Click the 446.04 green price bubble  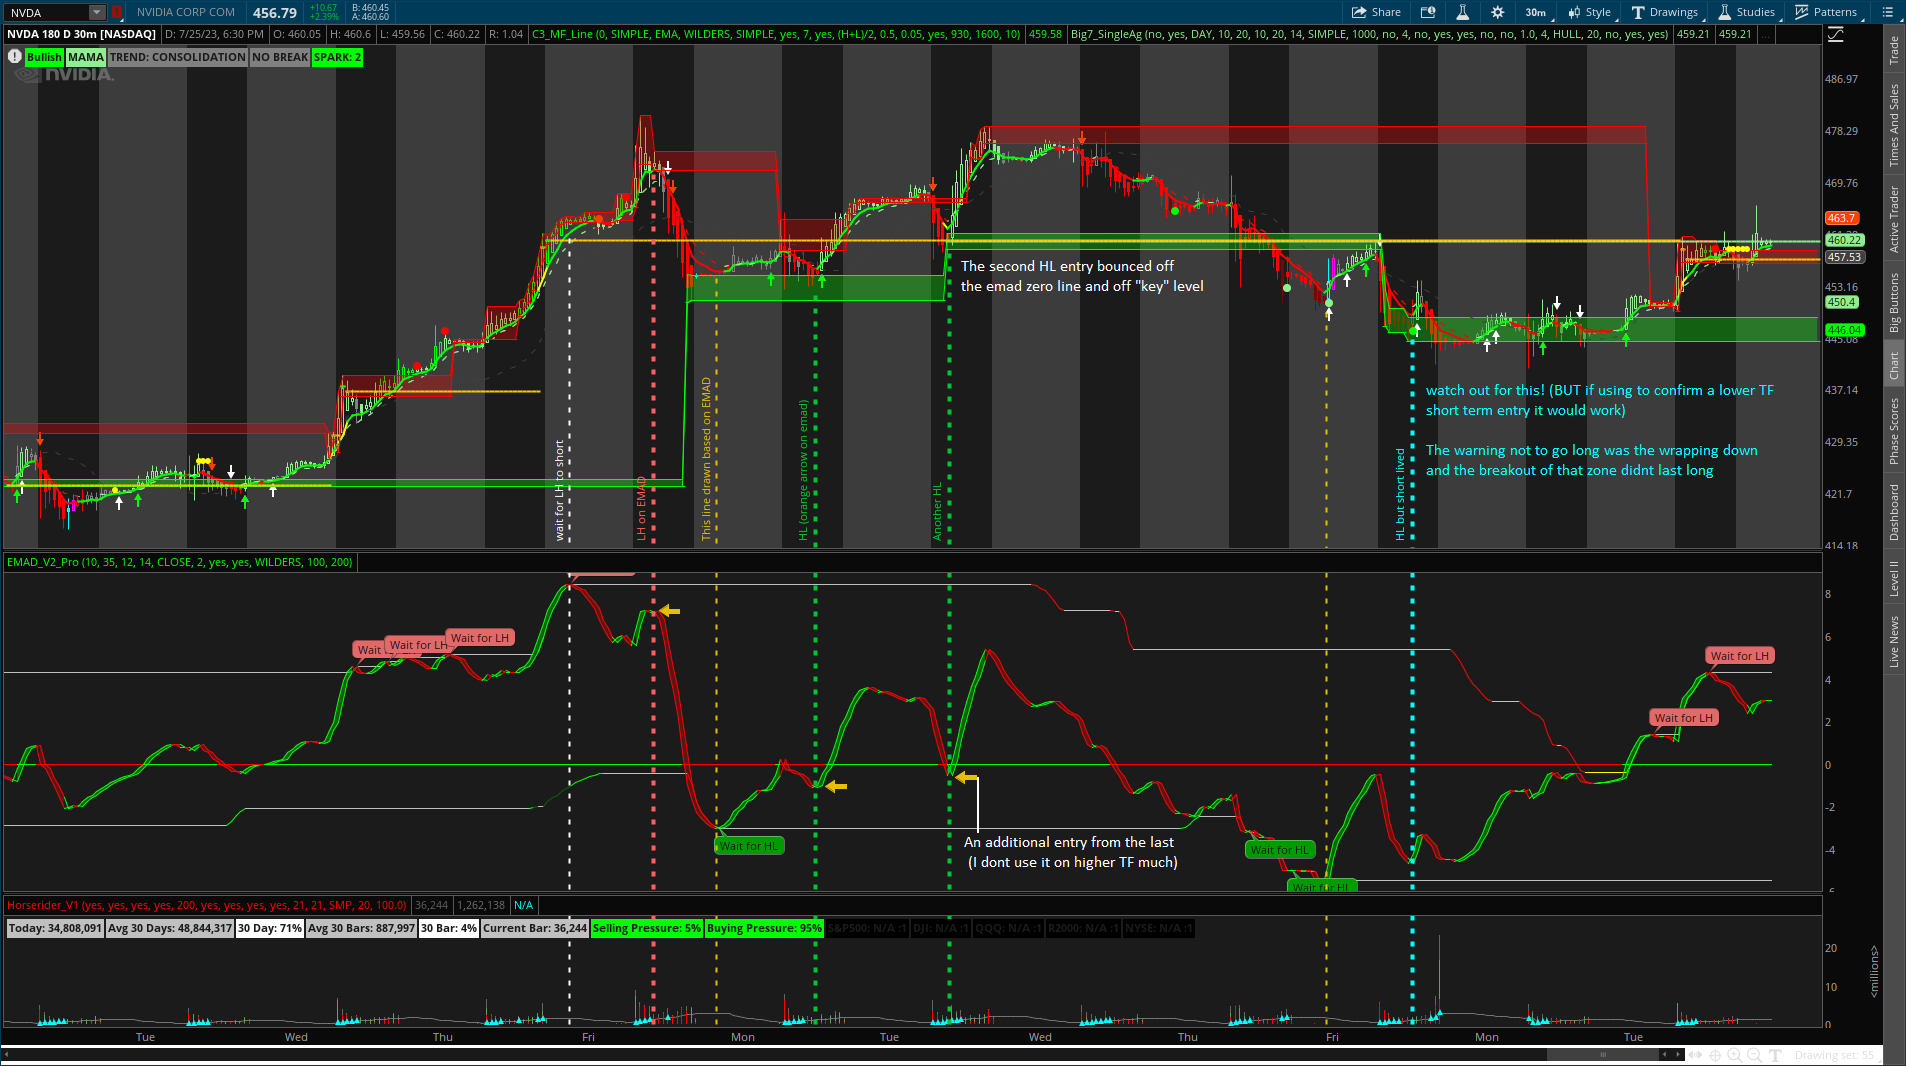tap(1844, 330)
